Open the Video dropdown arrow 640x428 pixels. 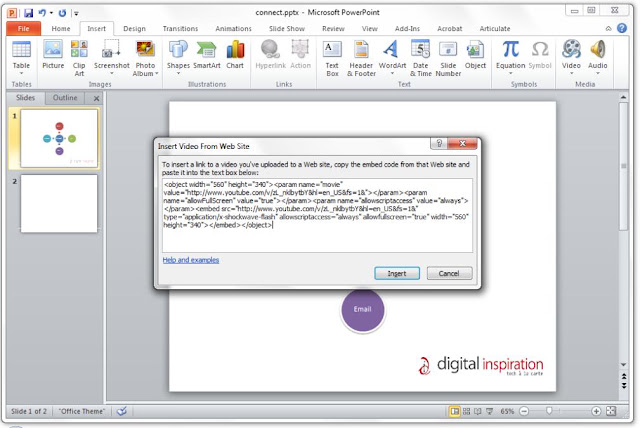click(x=571, y=73)
